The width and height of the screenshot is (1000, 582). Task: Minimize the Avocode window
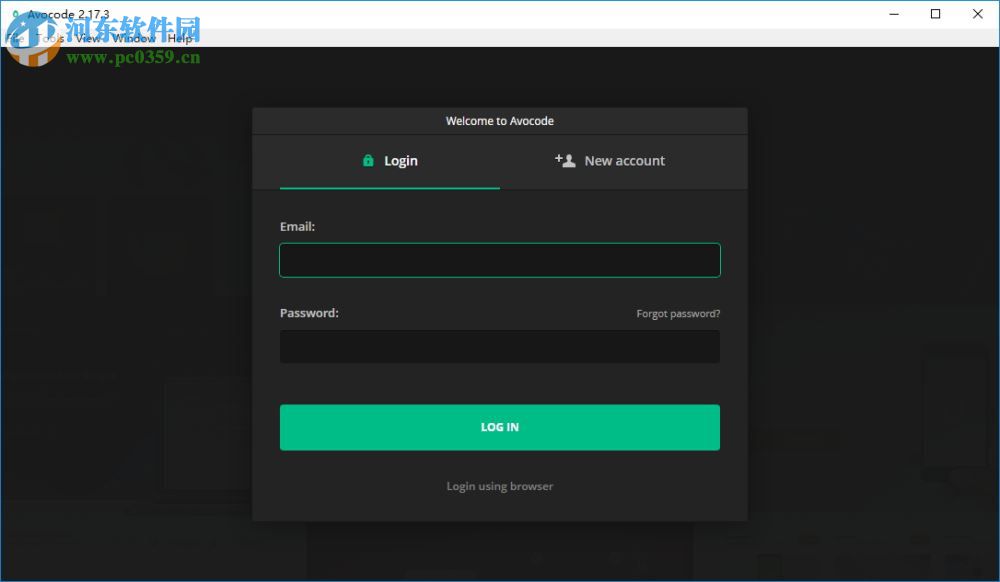893,14
